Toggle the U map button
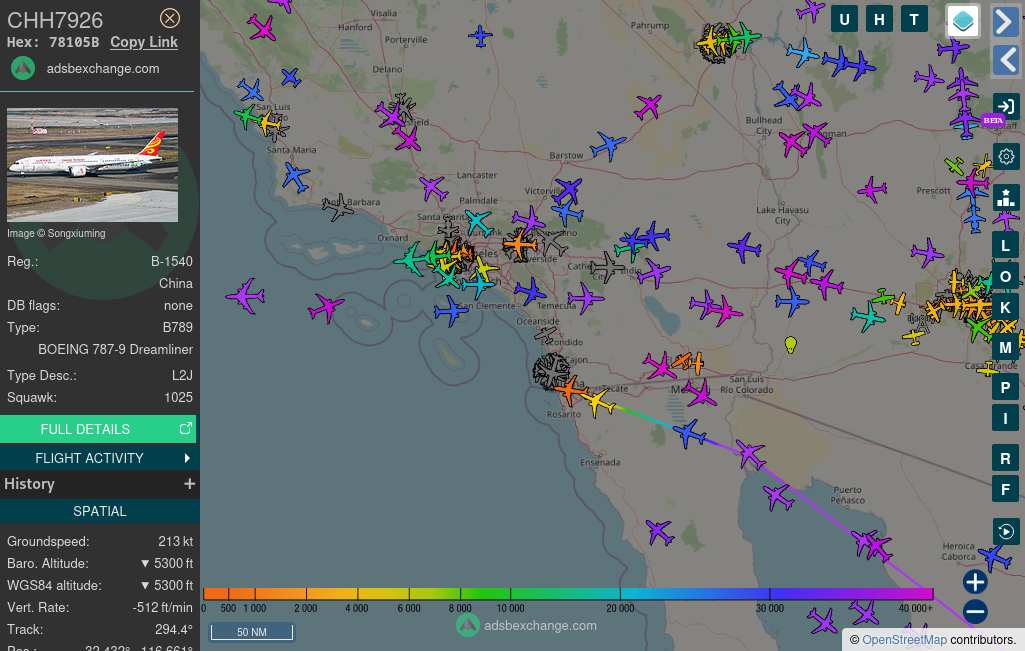This screenshot has width=1025, height=651. [845, 20]
